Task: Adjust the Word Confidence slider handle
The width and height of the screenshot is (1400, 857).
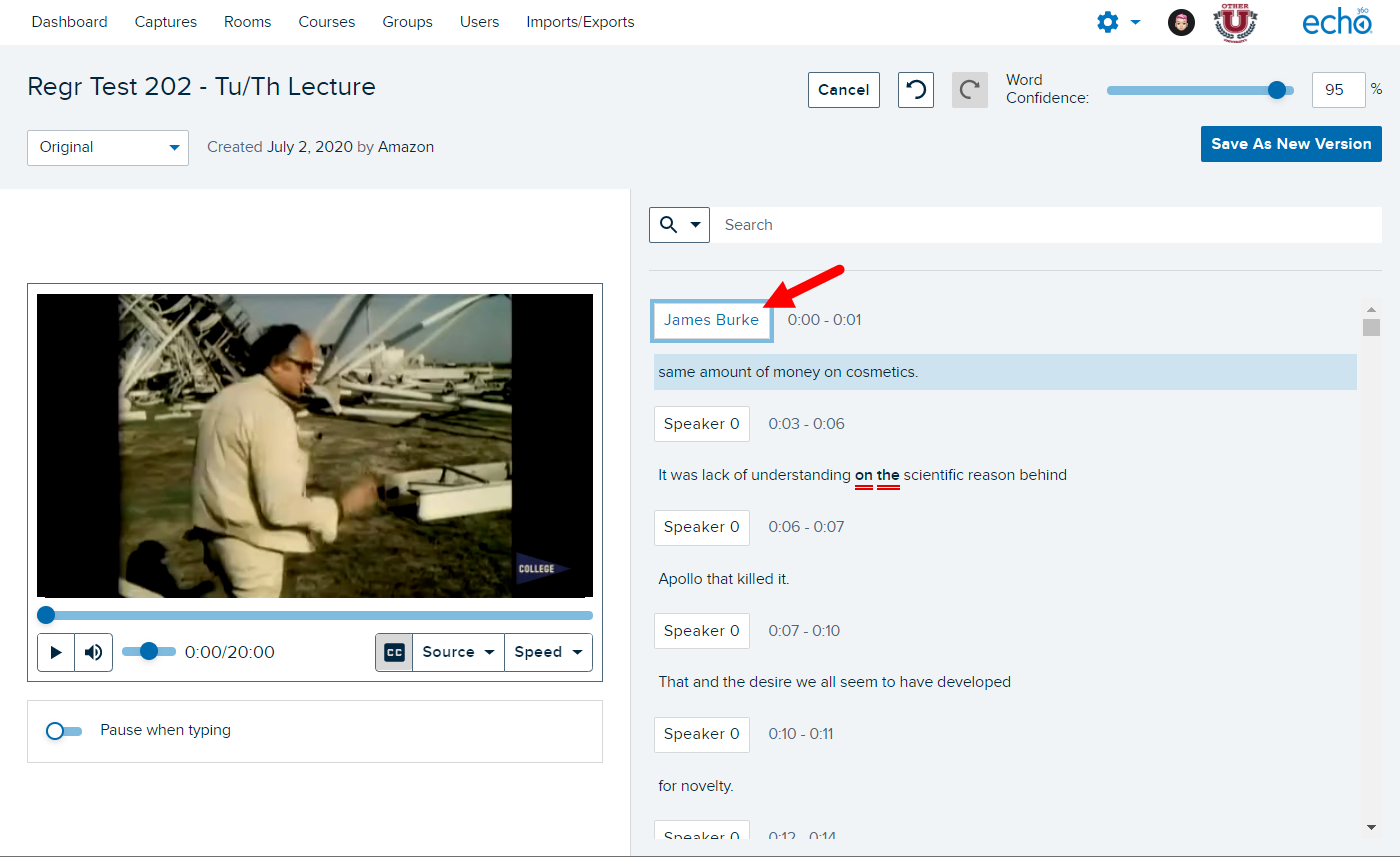Action: [x=1276, y=90]
